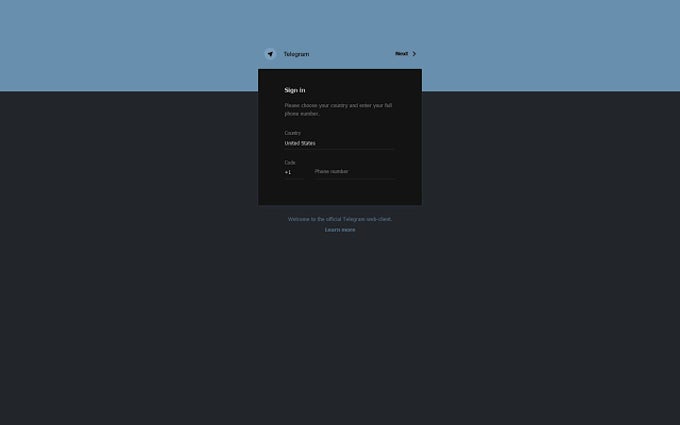
Task: Click the 'Welcome to the official Telegram web-client' text
Action: pos(340,219)
